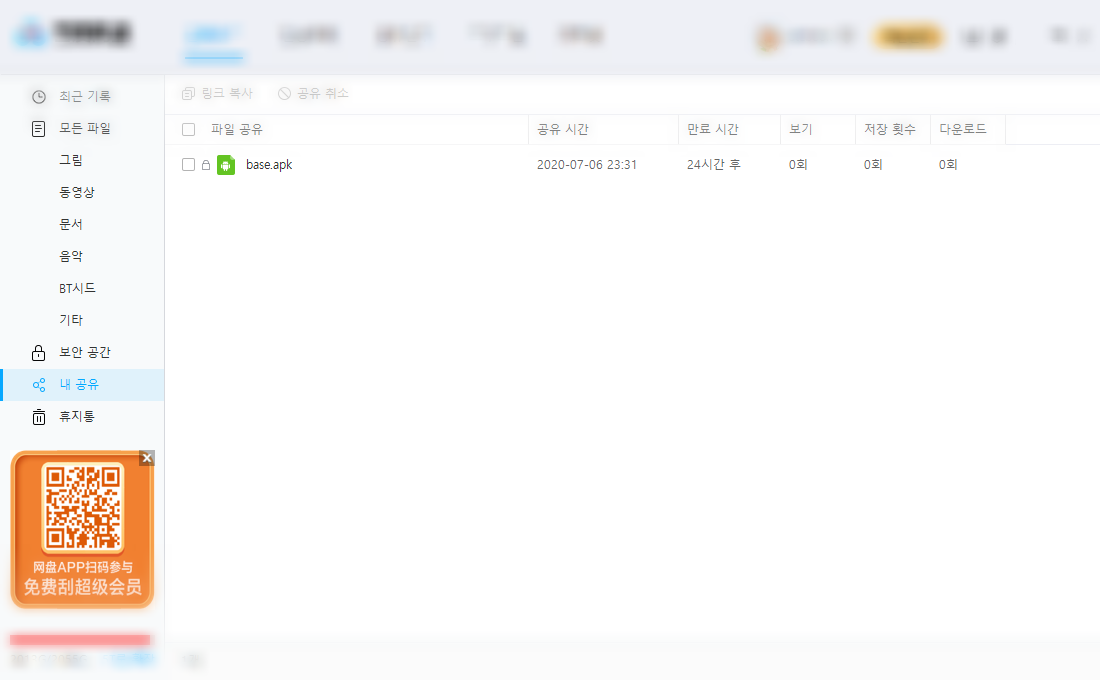Image resolution: width=1100 pixels, height=680 pixels.
Task: Click the 만료 시간 column header
Action: pos(713,130)
